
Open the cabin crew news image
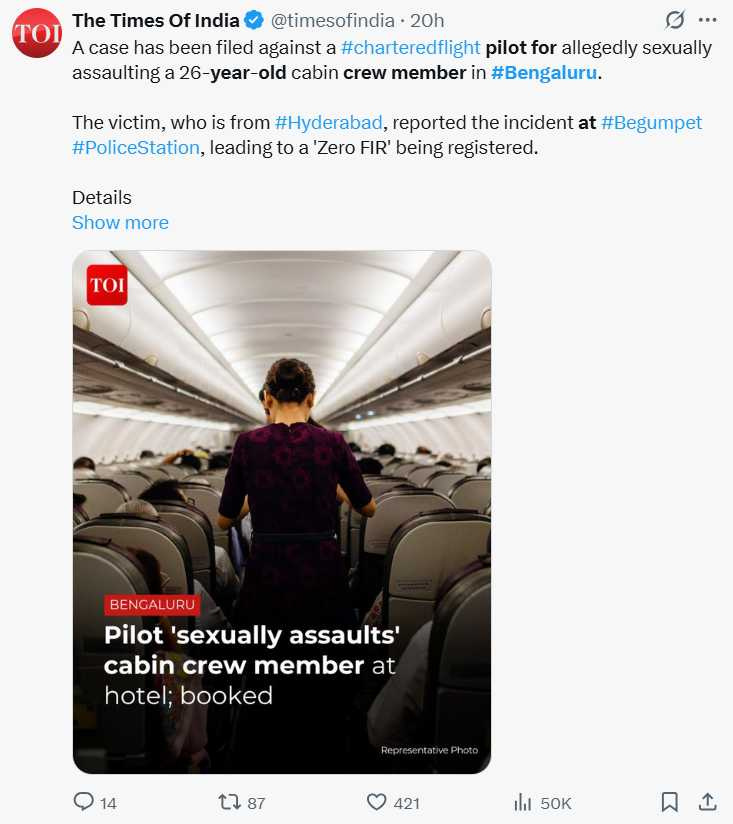[281, 511]
